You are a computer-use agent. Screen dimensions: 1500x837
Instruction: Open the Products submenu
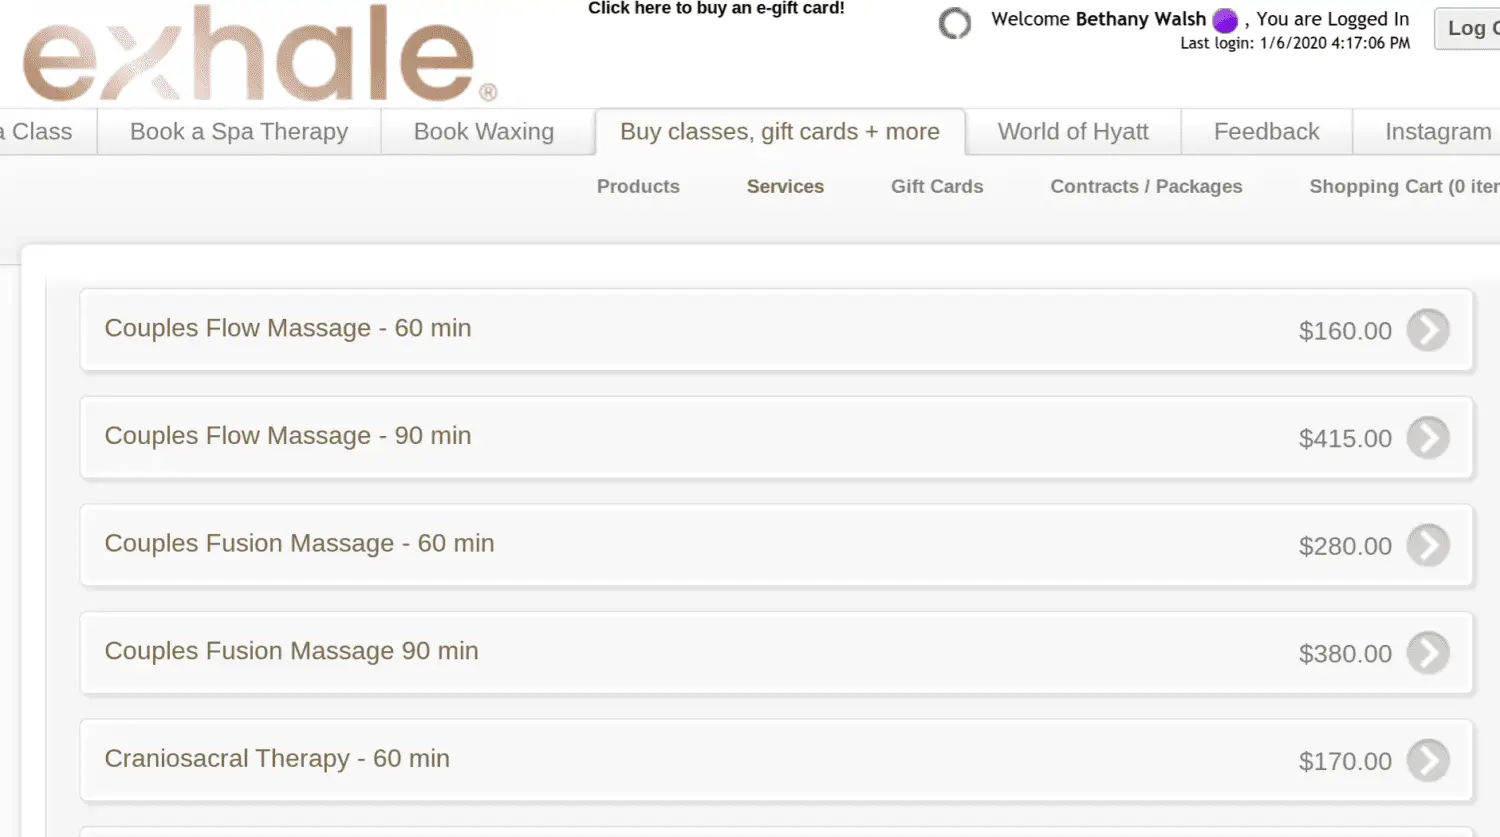tap(638, 187)
